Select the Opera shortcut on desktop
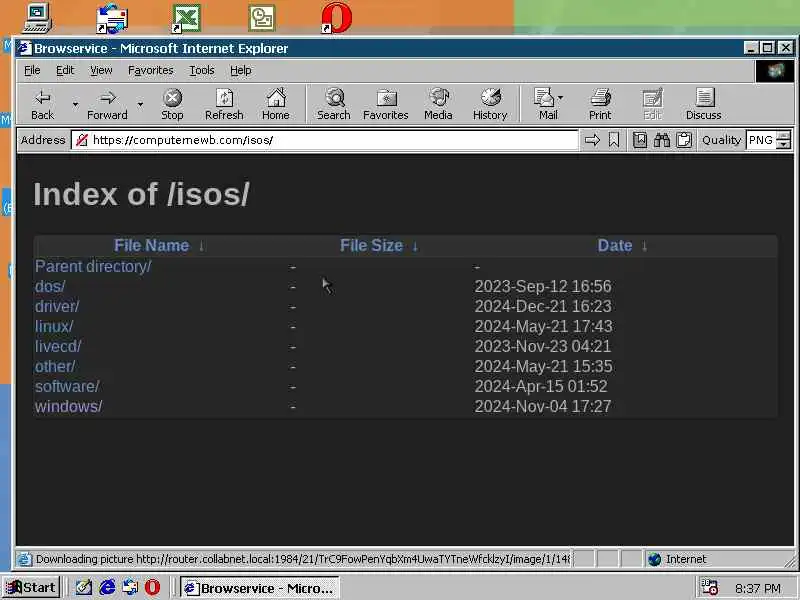 pos(337,18)
